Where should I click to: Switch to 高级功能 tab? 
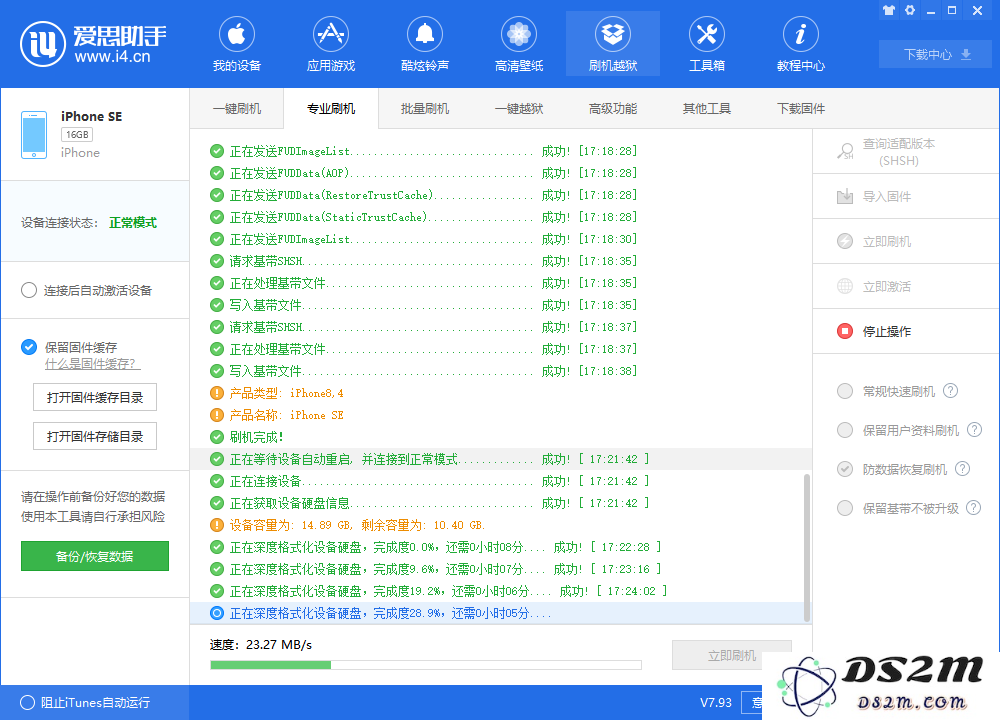click(613, 108)
